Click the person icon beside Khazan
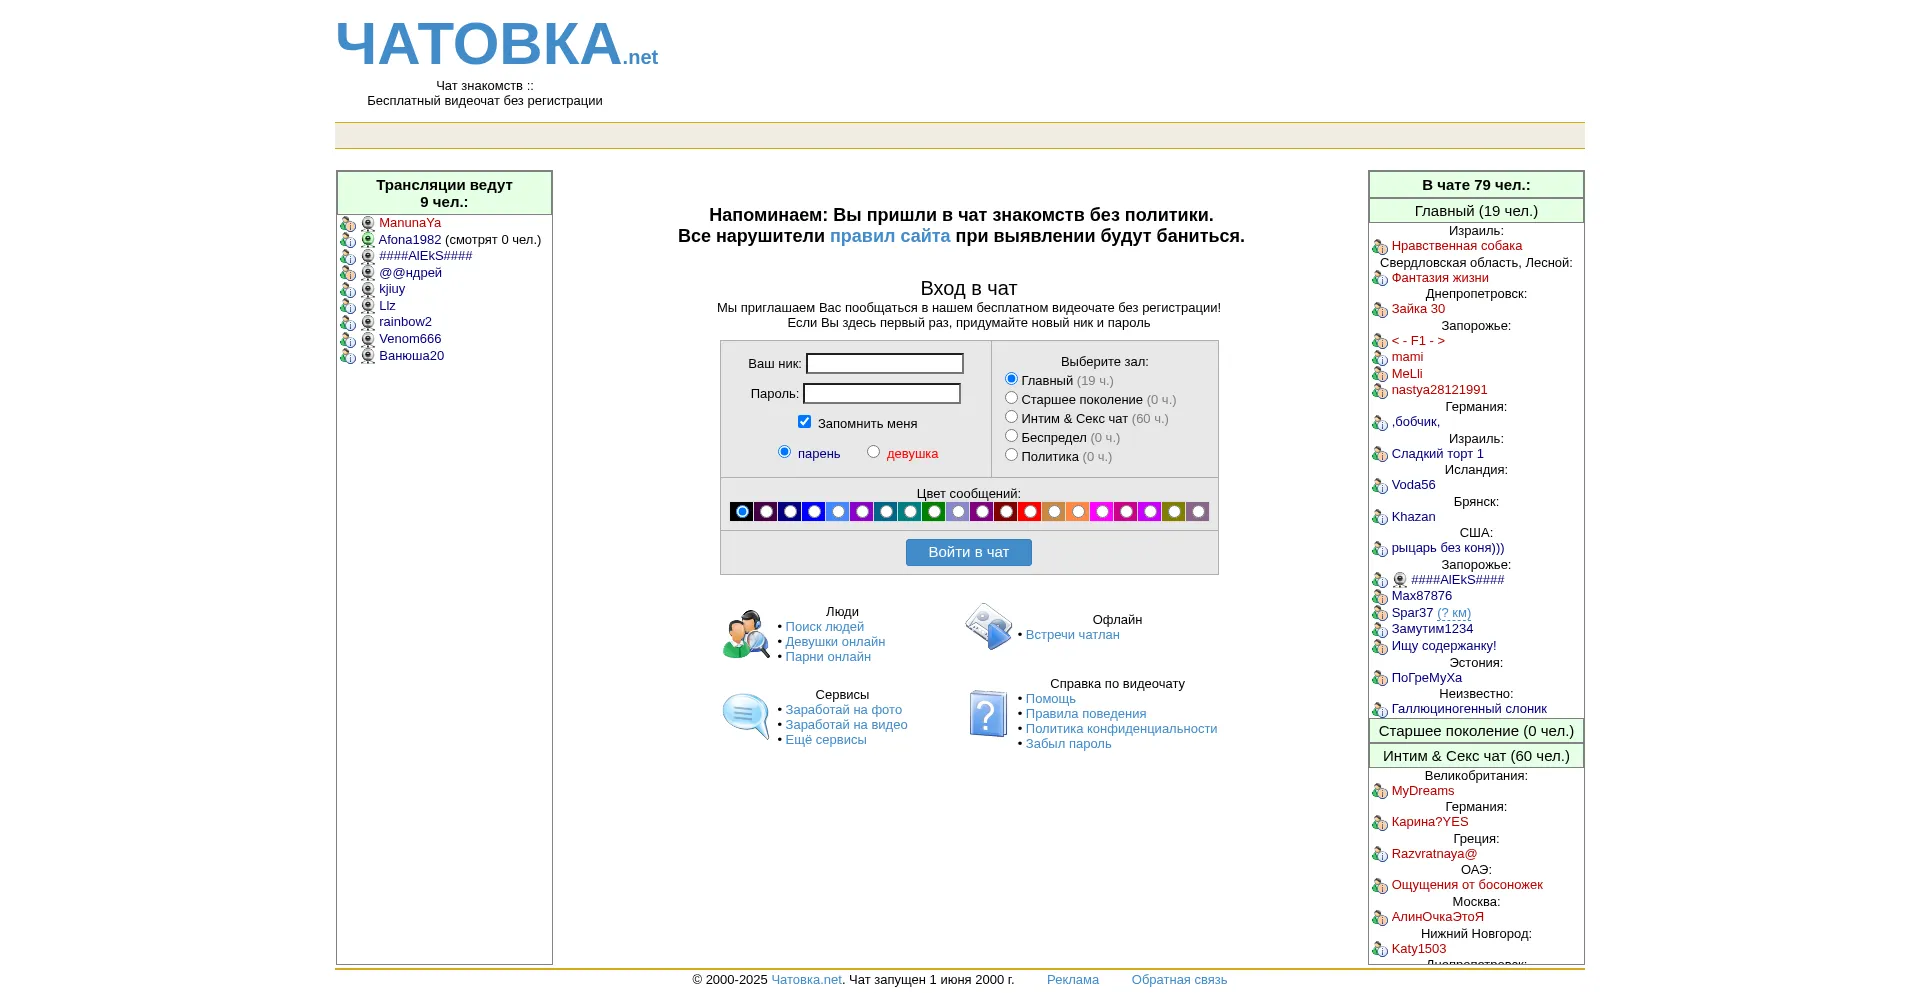Screen dimensions: 1920x993 1380,518
